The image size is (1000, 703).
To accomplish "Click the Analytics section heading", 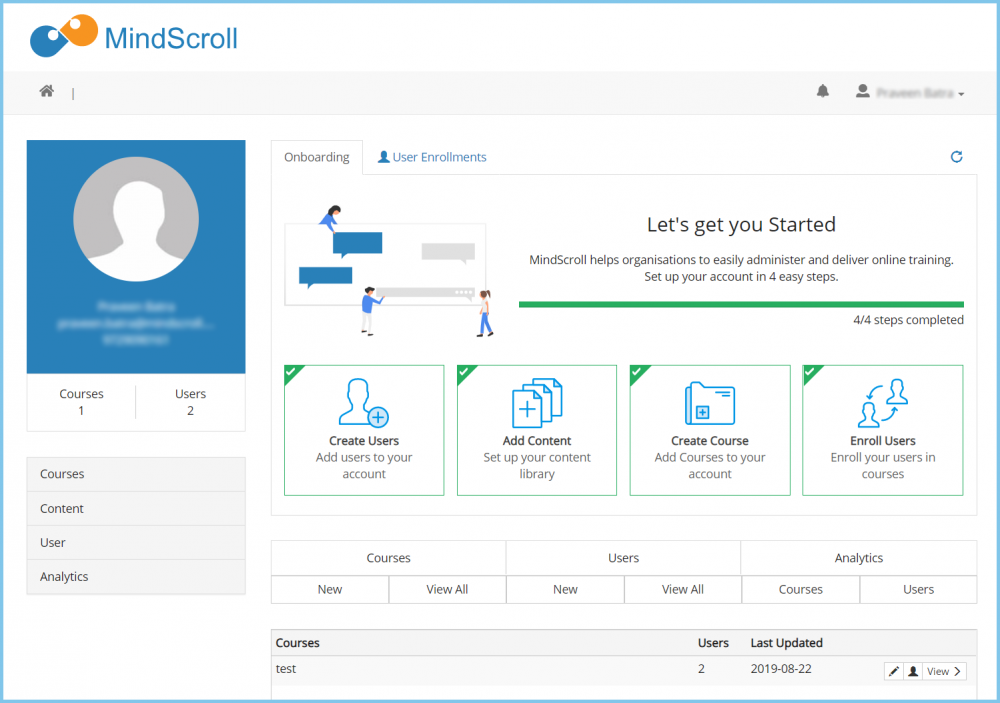I will point(858,558).
